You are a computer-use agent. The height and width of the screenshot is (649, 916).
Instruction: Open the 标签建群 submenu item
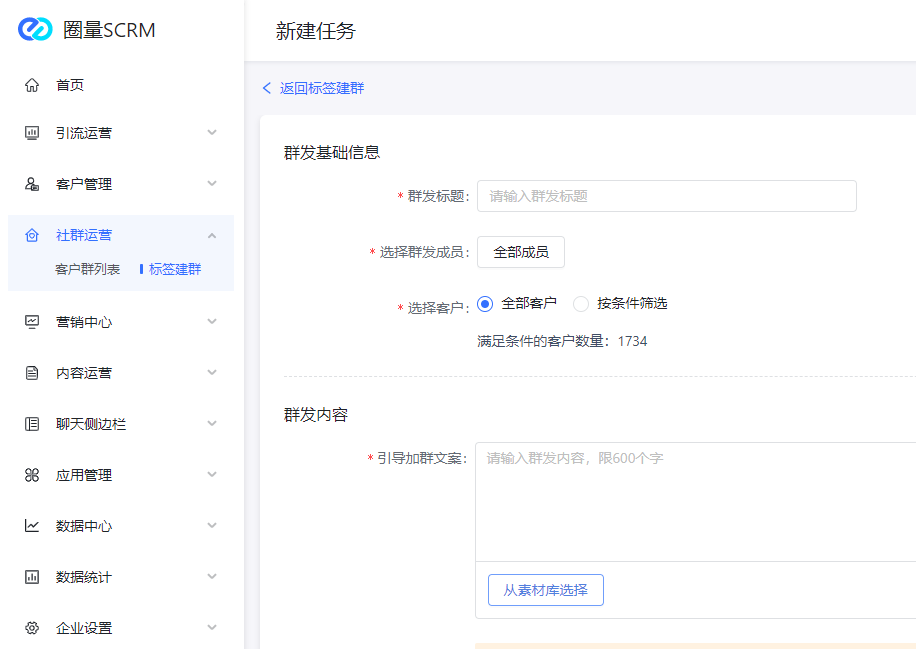click(x=175, y=269)
